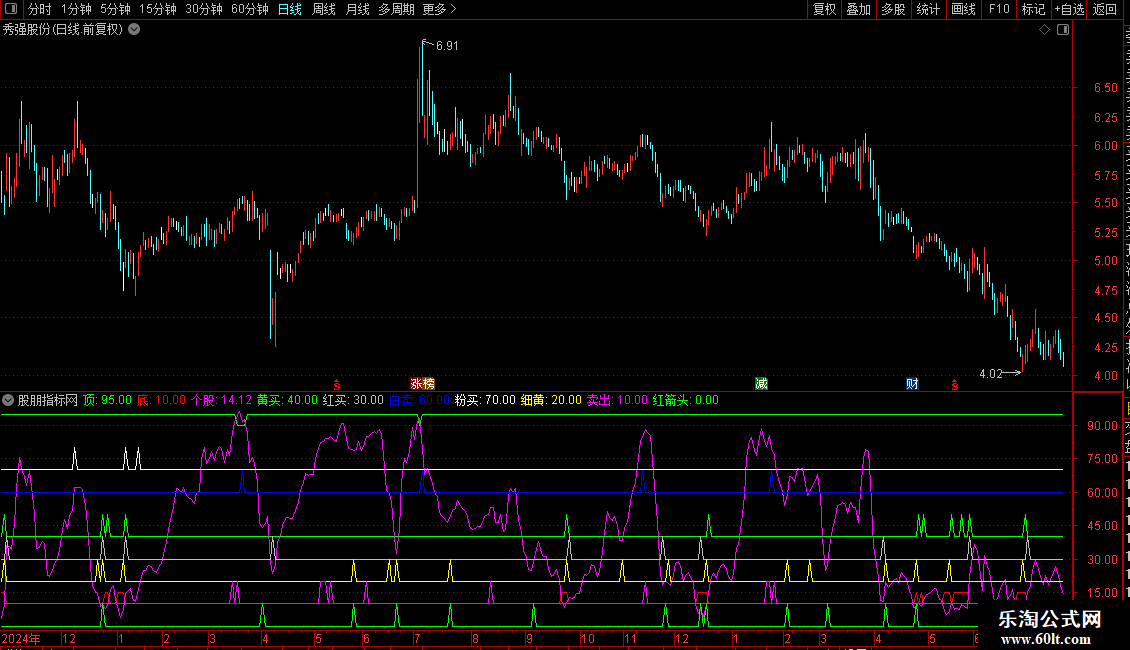
Task: Click the 标记 mark button
Action: pos(1033,9)
